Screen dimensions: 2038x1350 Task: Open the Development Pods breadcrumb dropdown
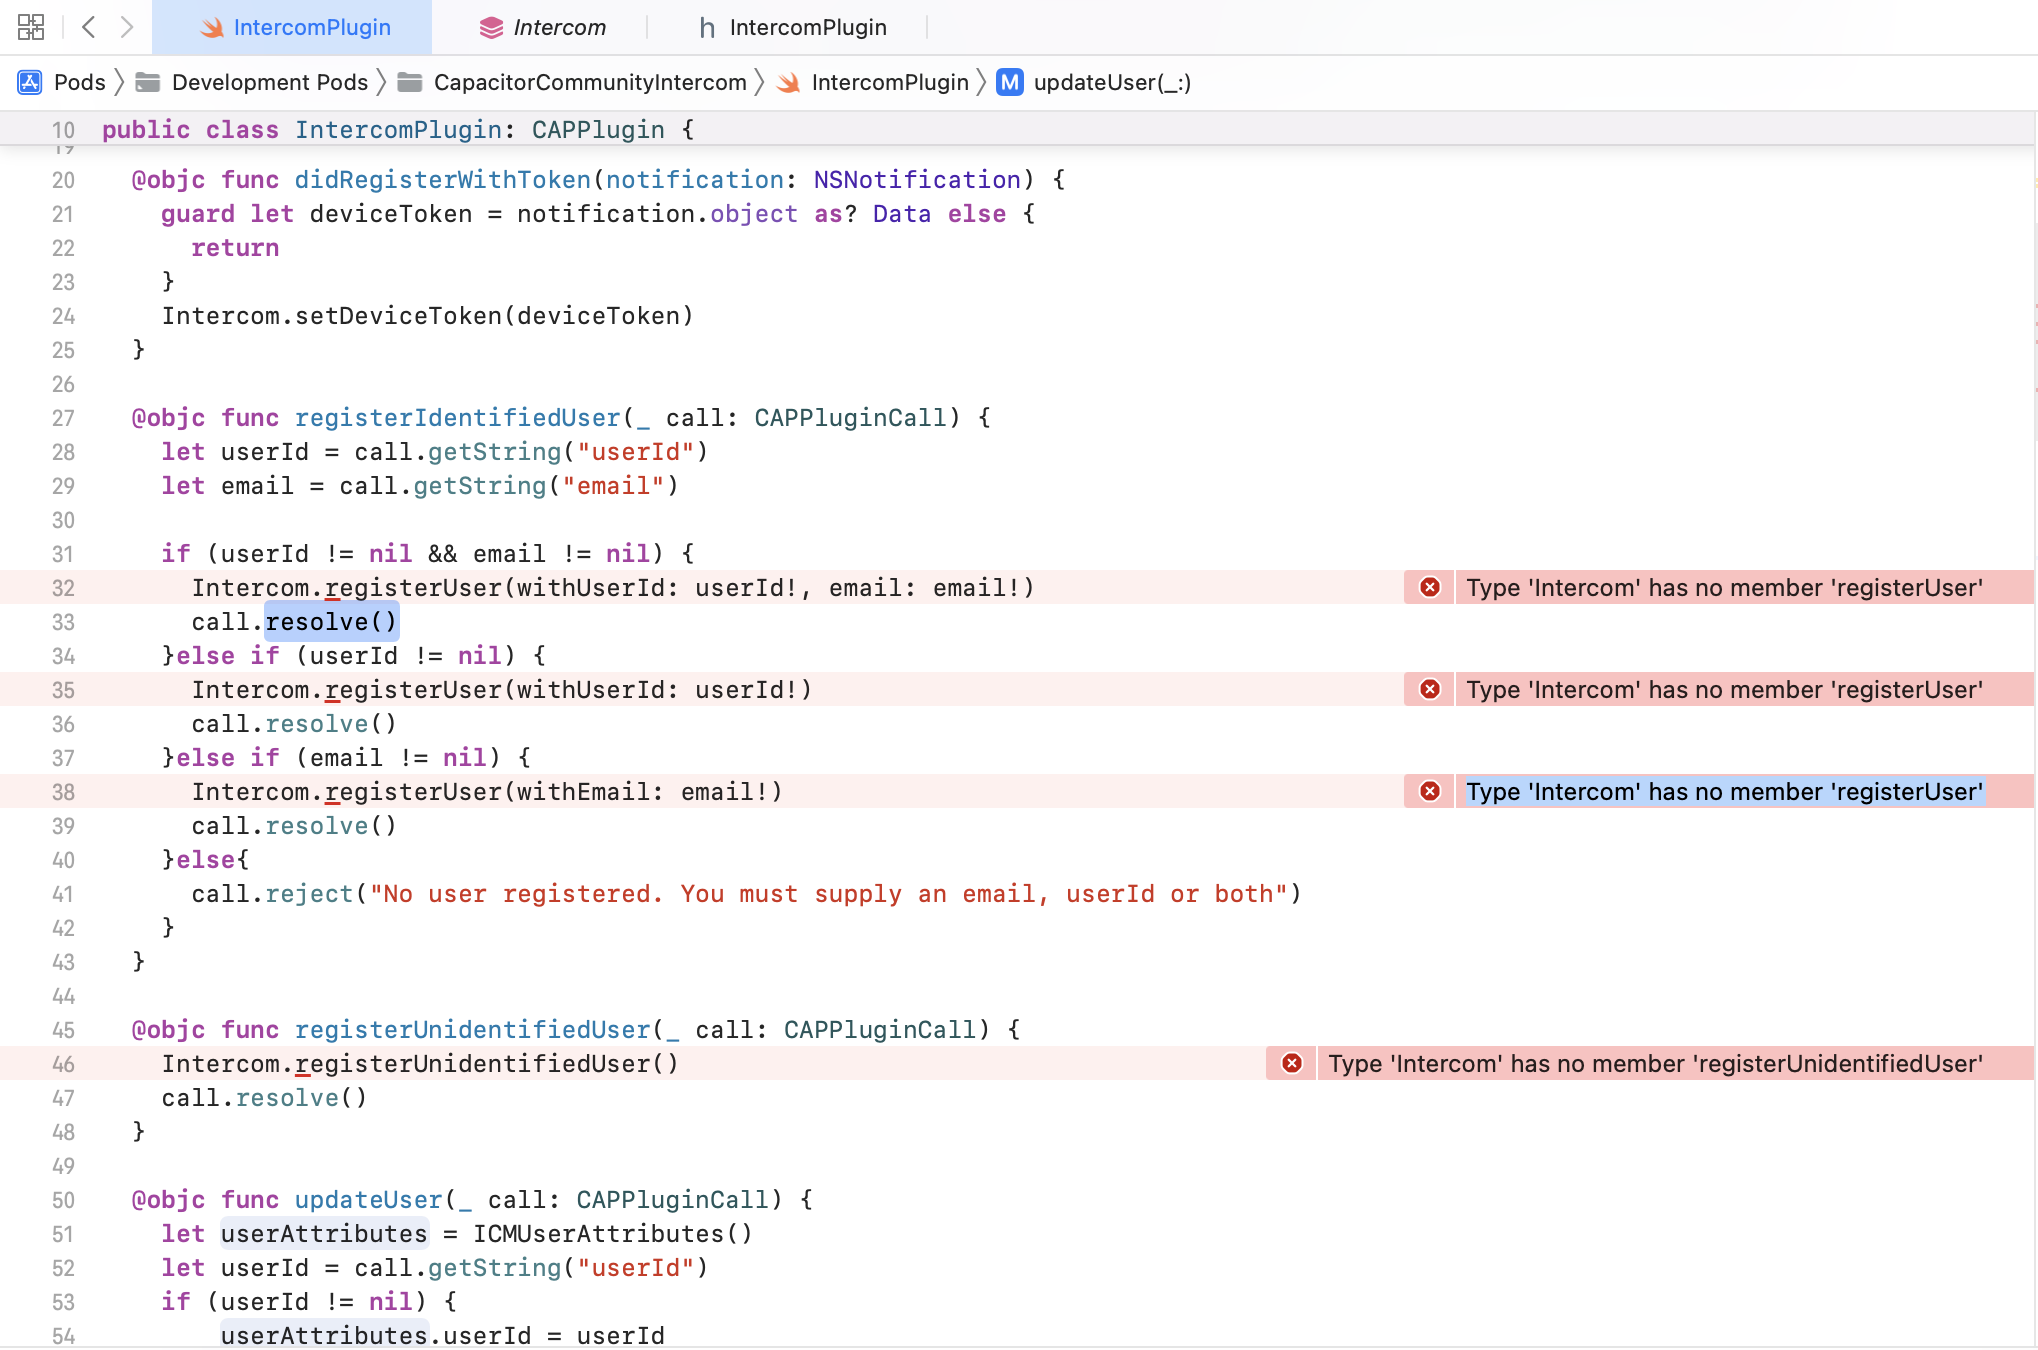point(269,82)
